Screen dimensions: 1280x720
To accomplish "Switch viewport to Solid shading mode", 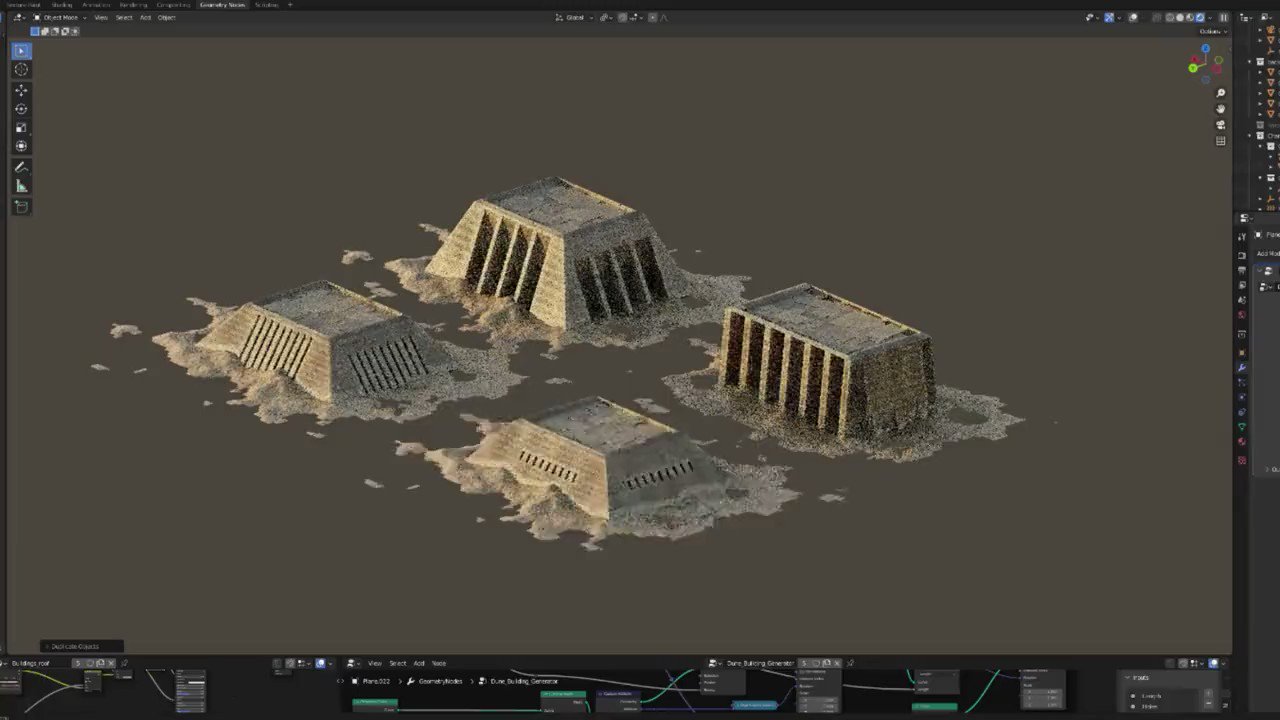I will pos(1181,17).
